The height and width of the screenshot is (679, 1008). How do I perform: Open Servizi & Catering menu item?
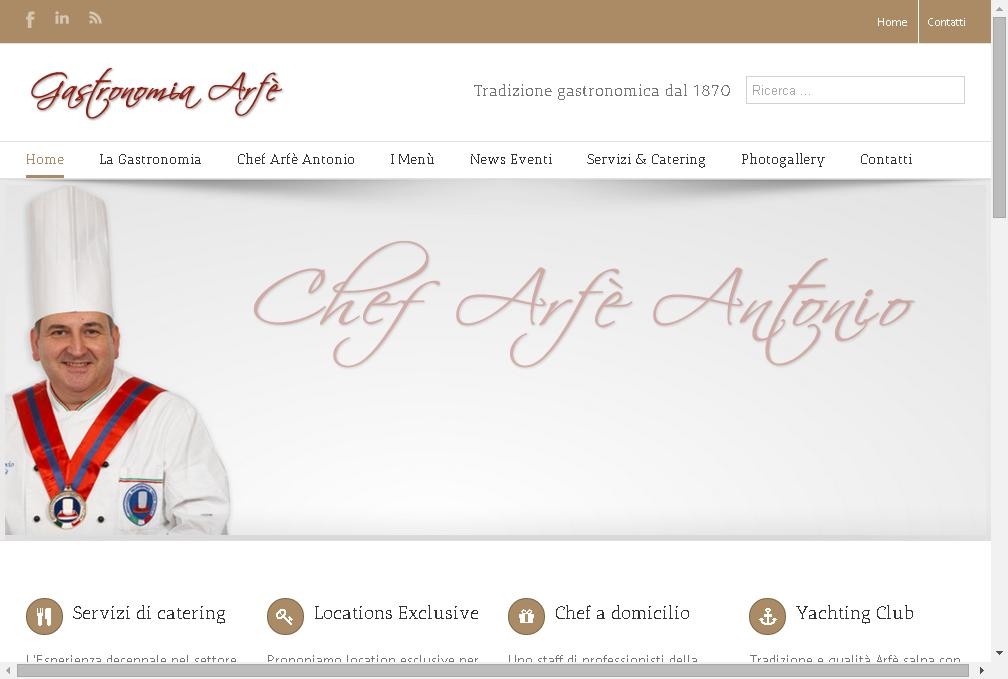coord(646,159)
